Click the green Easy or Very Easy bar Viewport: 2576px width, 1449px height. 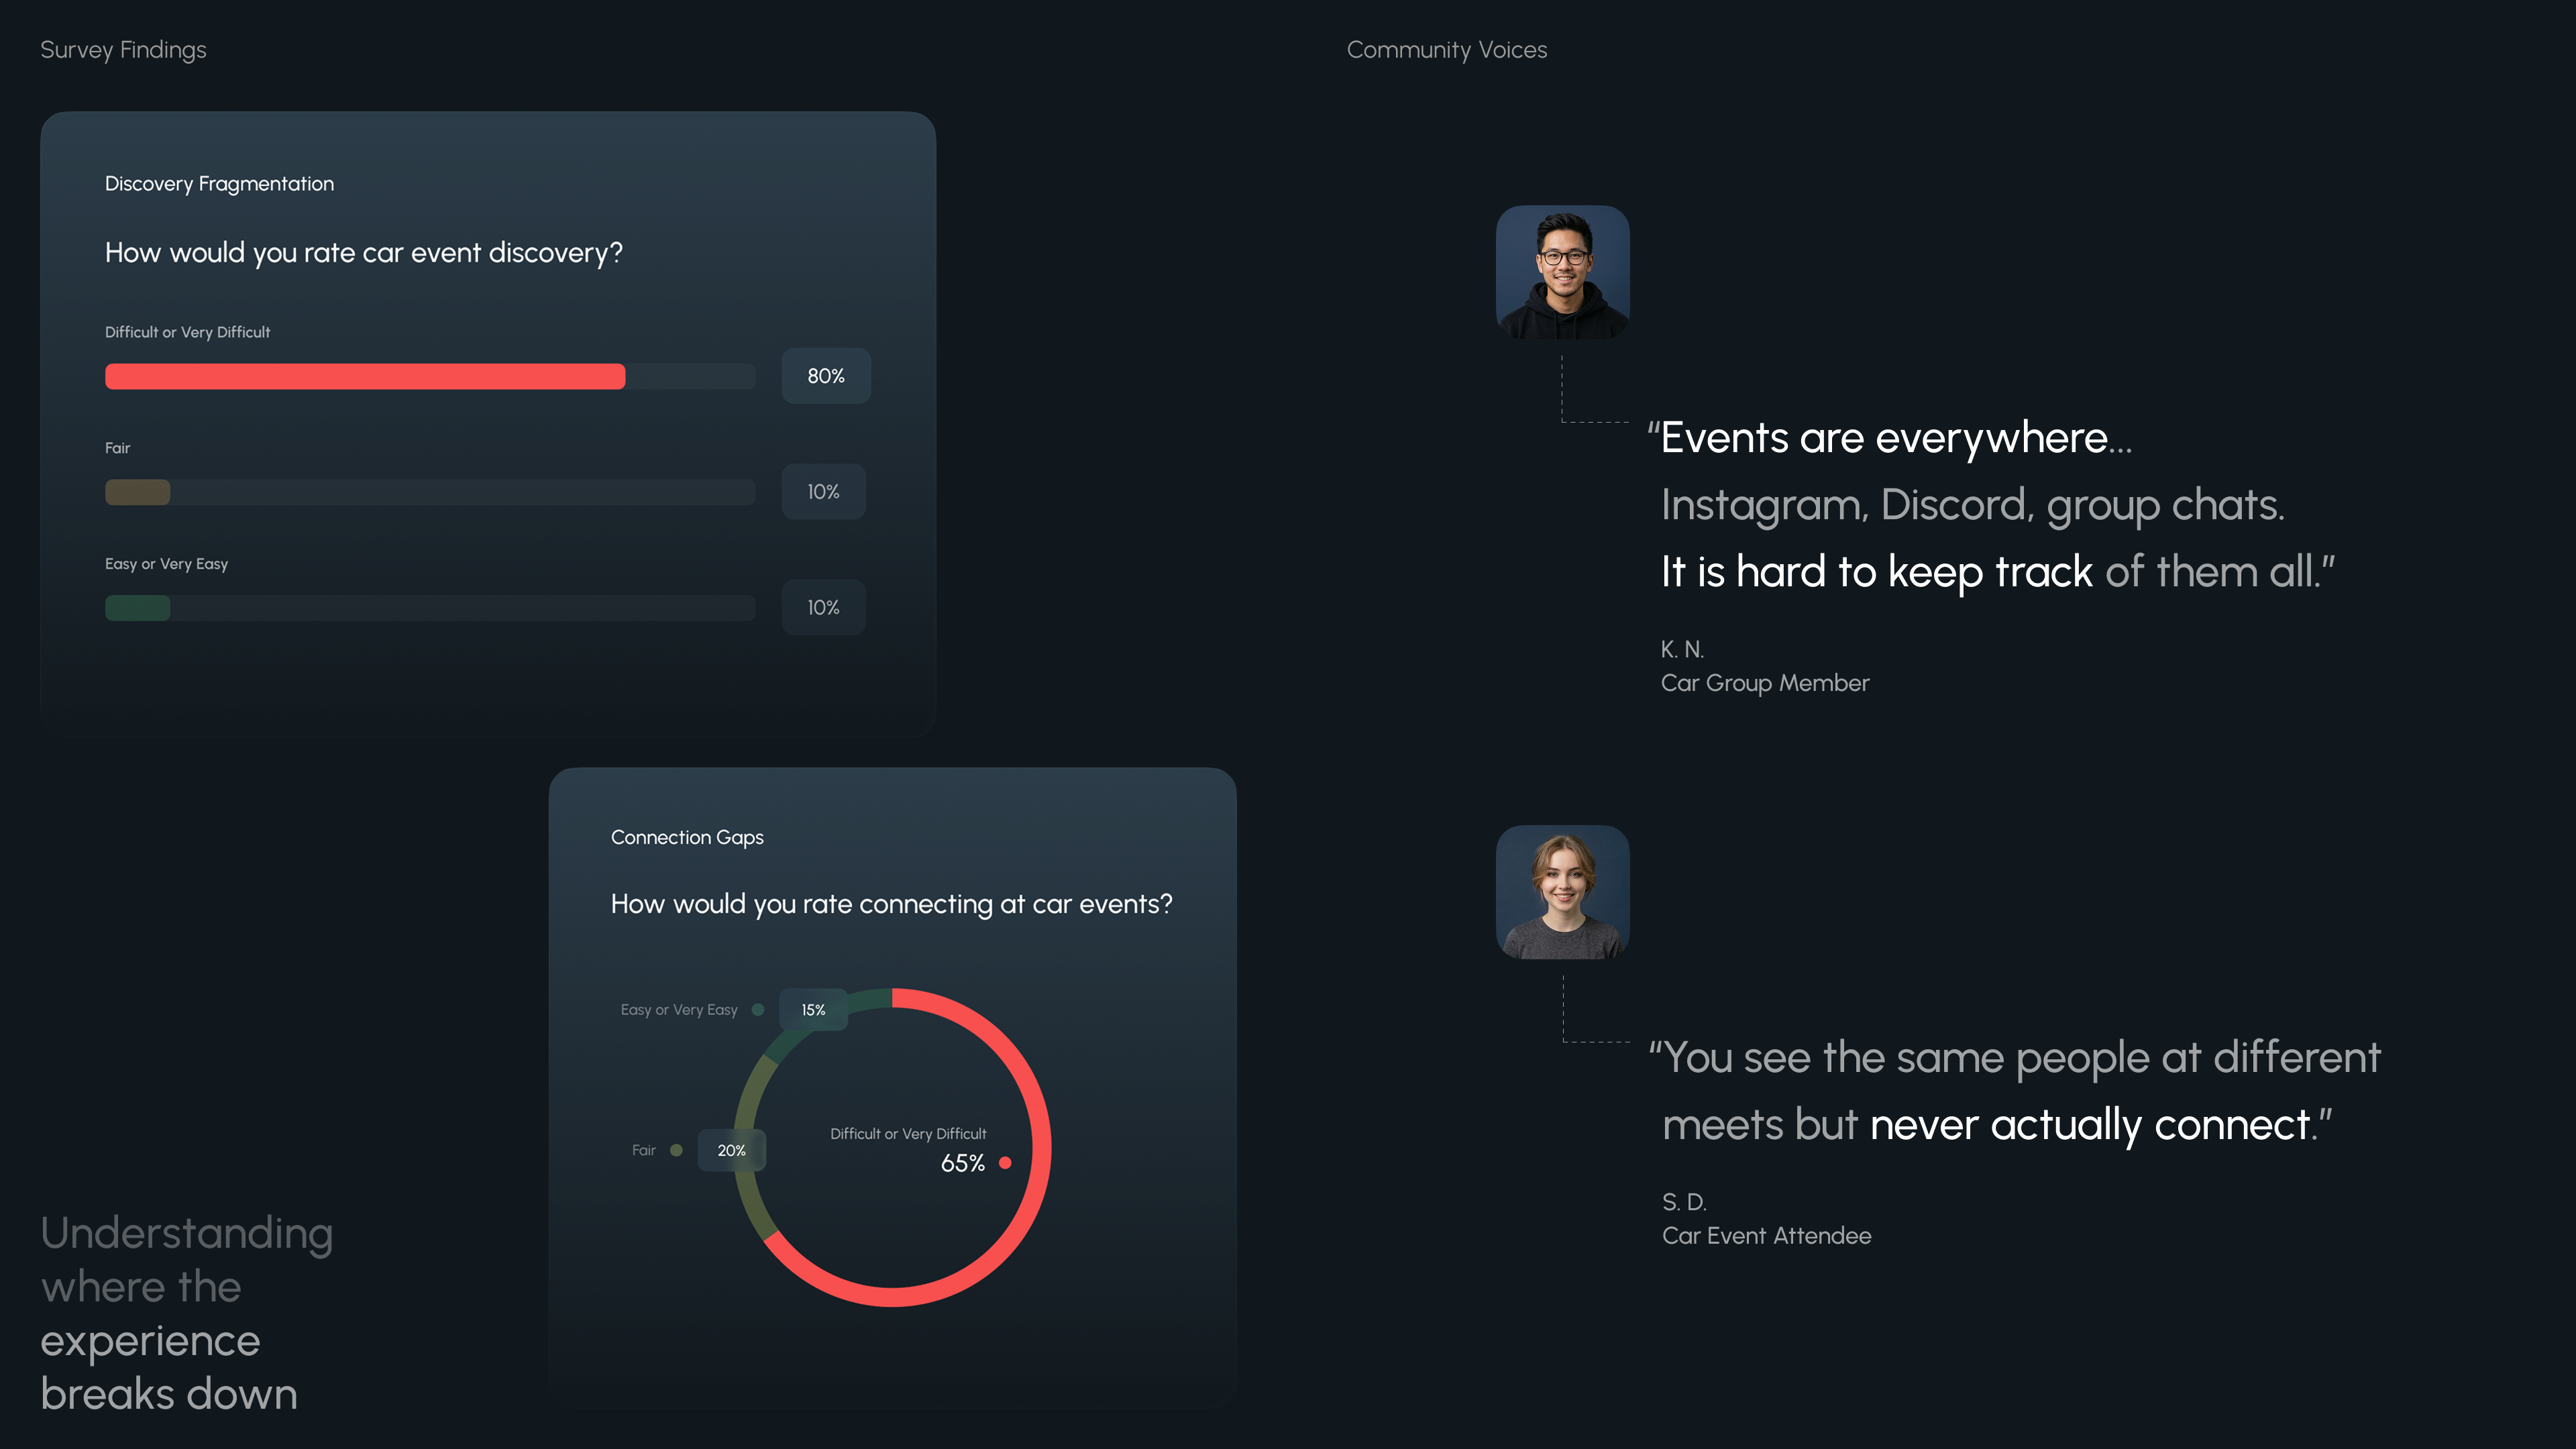pyautogui.click(x=138, y=608)
